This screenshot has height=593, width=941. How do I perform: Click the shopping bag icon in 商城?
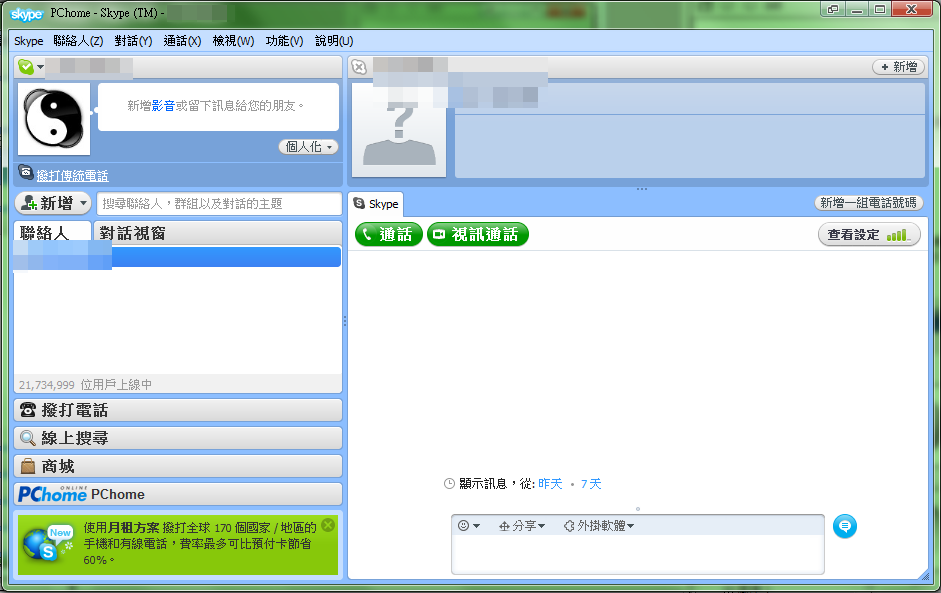point(28,466)
